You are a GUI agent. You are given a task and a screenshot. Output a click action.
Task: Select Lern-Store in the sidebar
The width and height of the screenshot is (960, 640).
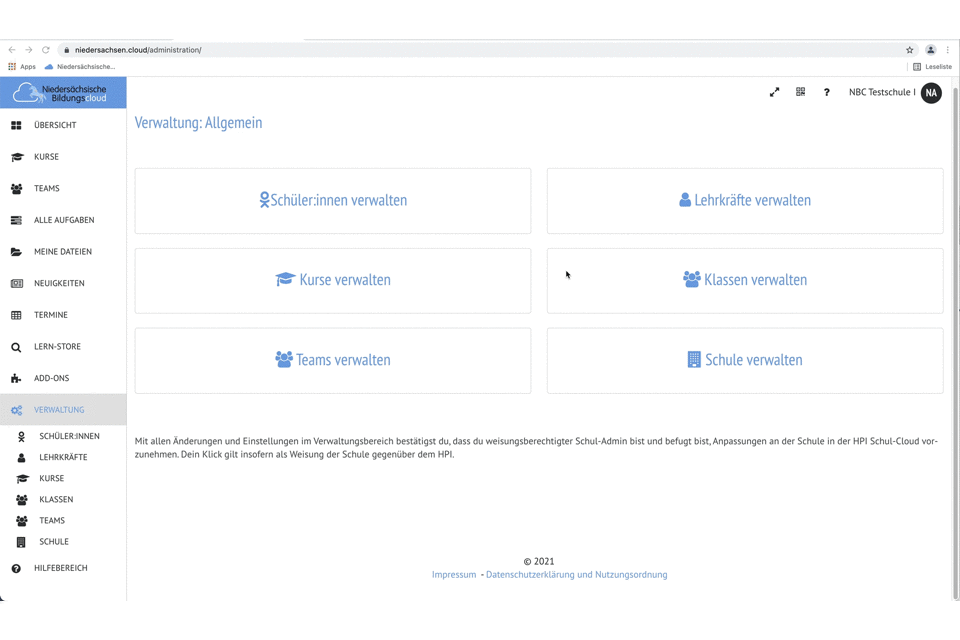point(57,347)
